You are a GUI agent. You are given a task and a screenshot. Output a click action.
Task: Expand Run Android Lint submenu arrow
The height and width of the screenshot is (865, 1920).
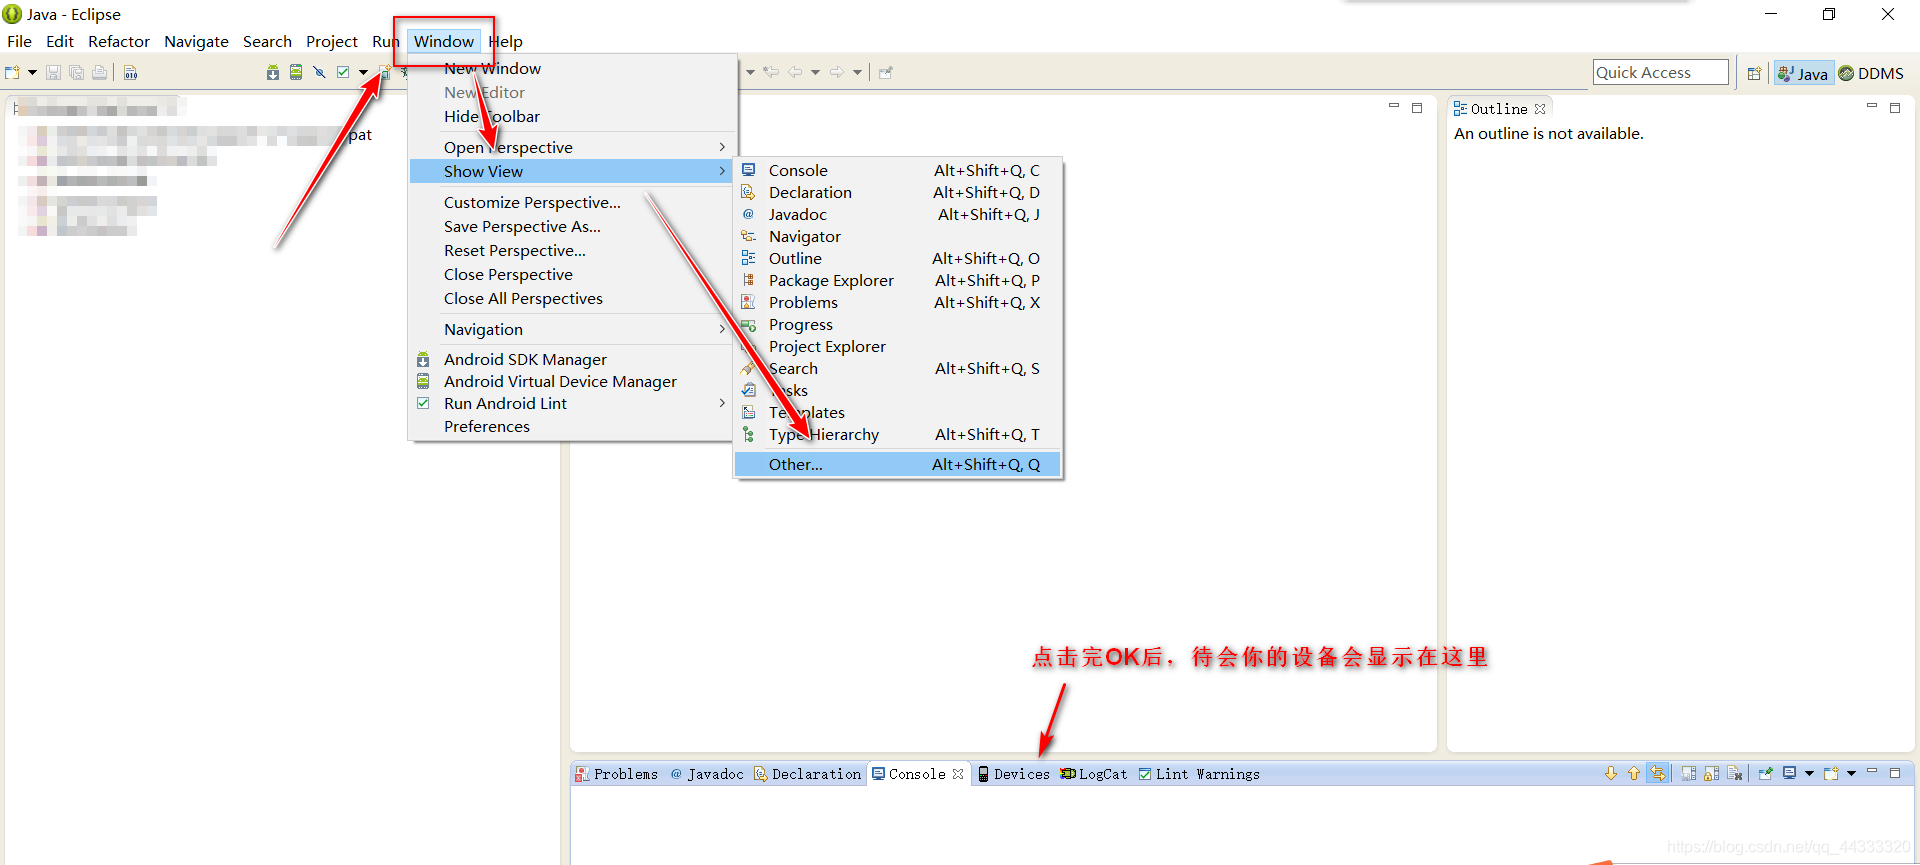pos(722,403)
